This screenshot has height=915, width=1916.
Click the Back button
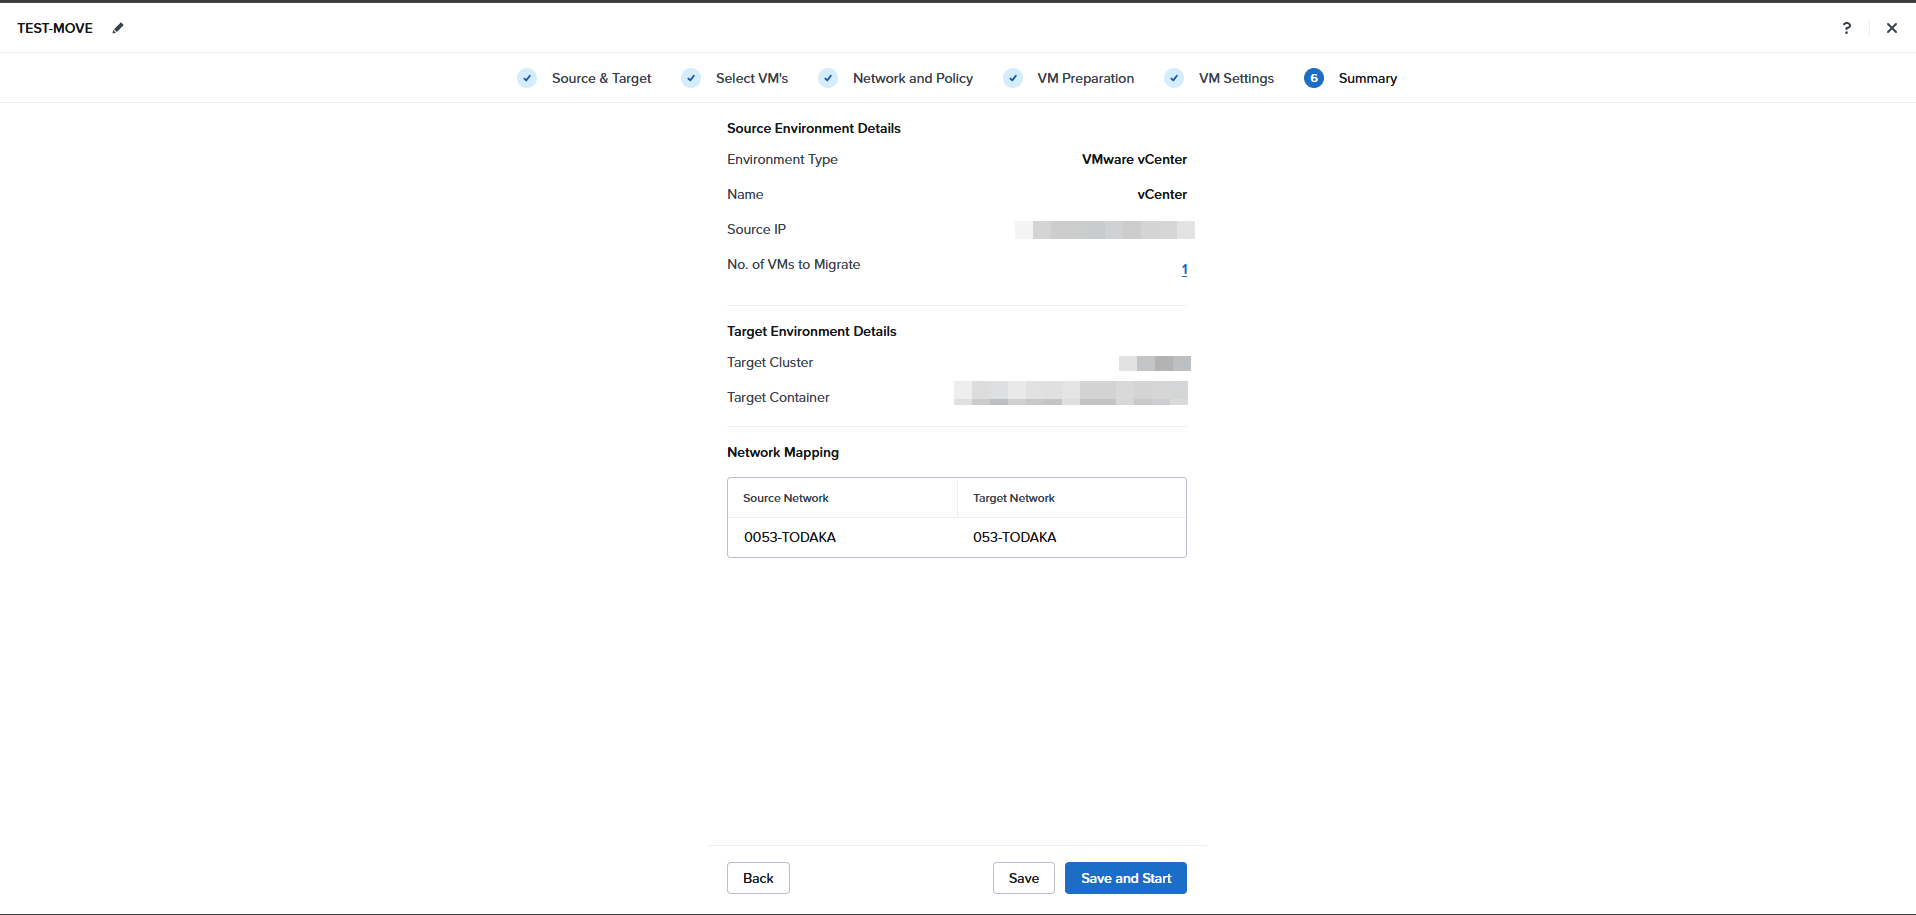click(758, 878)
